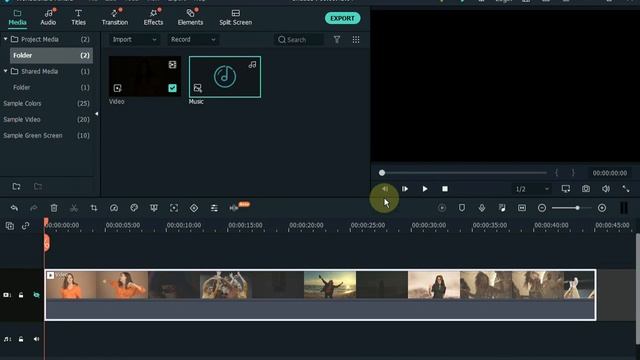This screenshot has width=640, height=360.
Task: Click the Motion Tracking icon
Action: pos(174,208)
